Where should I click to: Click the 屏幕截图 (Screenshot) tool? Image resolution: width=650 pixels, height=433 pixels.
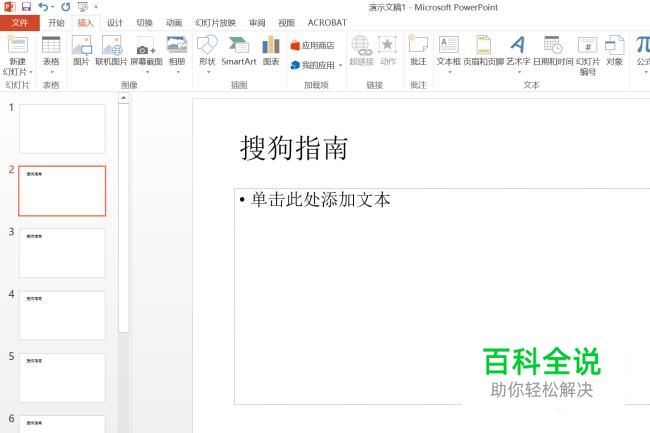[x=146, y=50]
